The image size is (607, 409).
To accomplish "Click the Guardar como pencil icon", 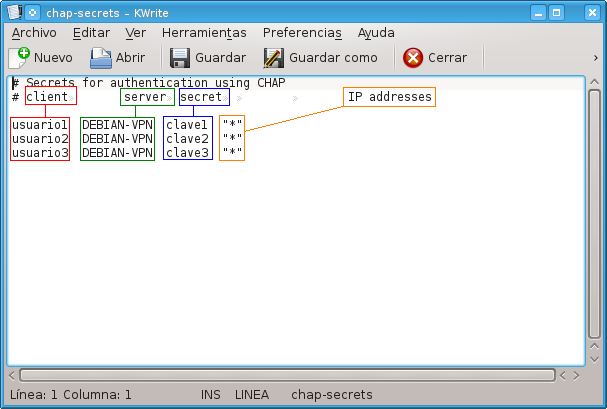I will point(274,58).
